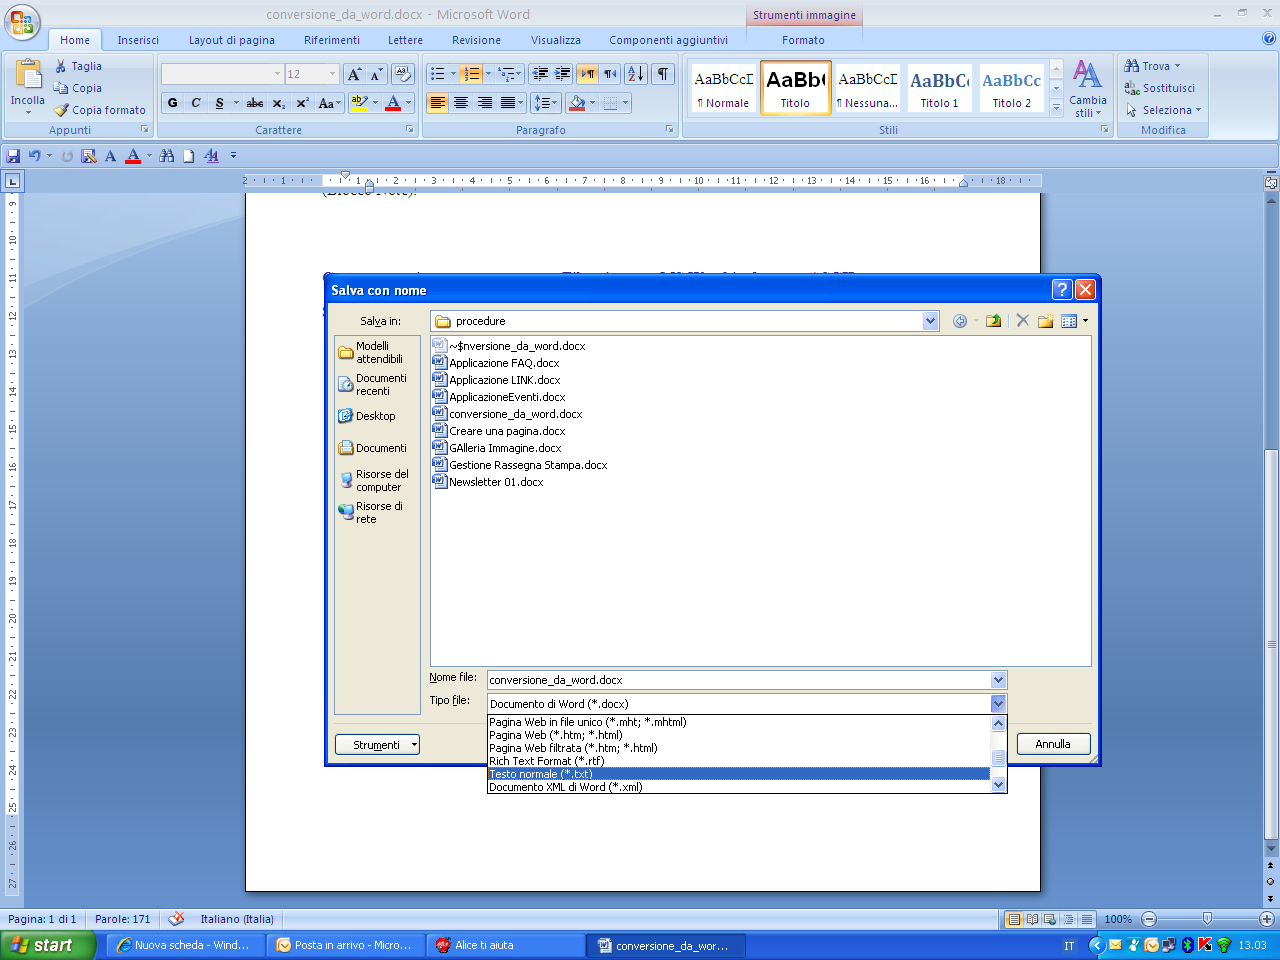Click the Windows start button
Image resolution: width=1280 pixels, height=960 pixels.
click(48, 945)
